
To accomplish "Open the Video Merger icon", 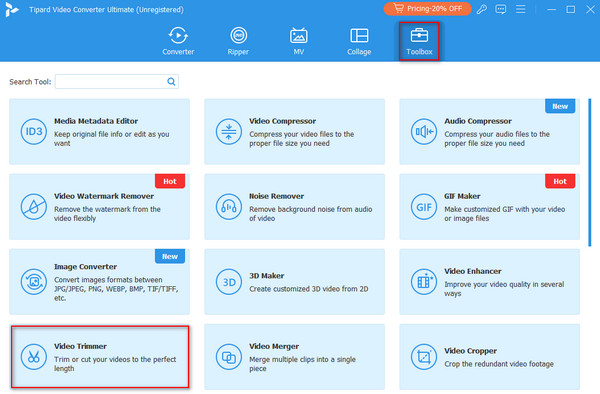I will tap(229, 357).
